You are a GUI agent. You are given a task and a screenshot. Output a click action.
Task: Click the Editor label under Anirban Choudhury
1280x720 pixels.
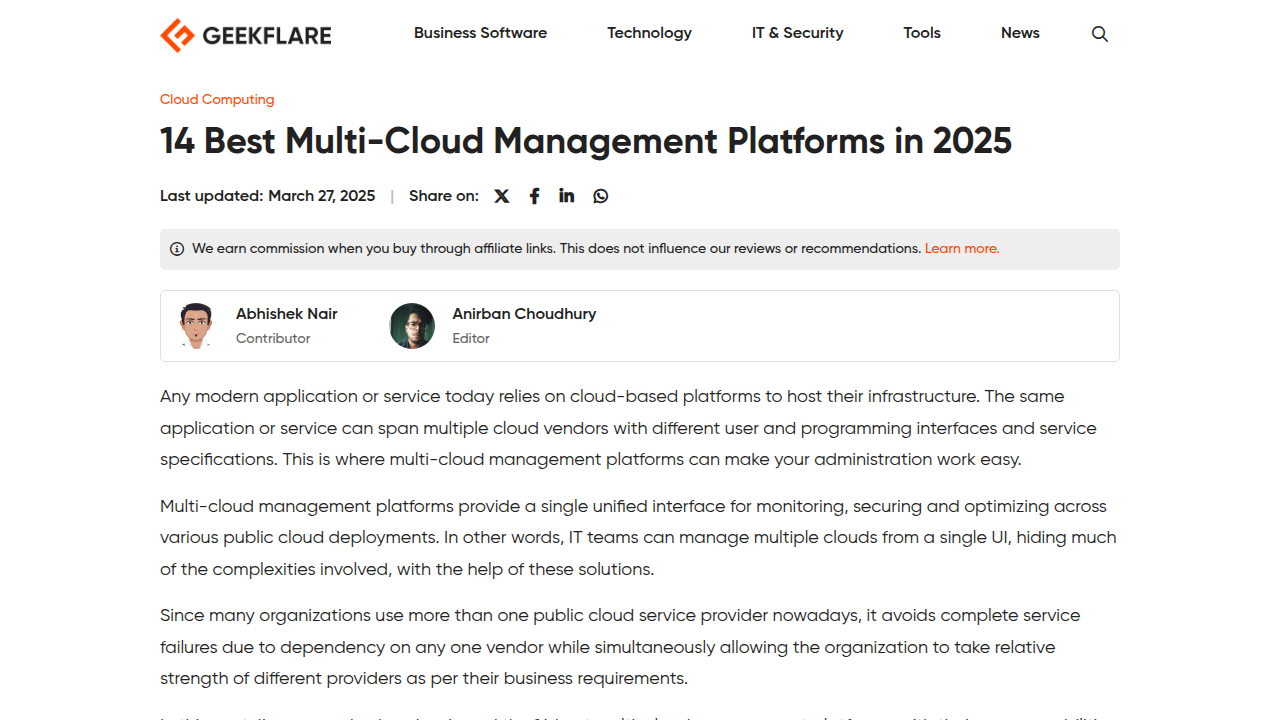tap(471, 339)
